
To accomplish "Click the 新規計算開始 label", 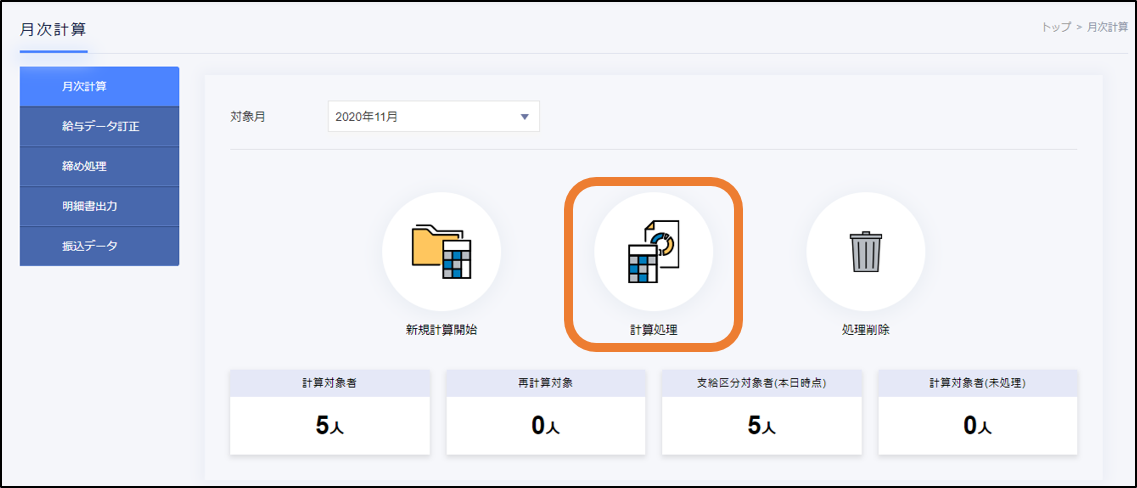I will tap(442, 330).
